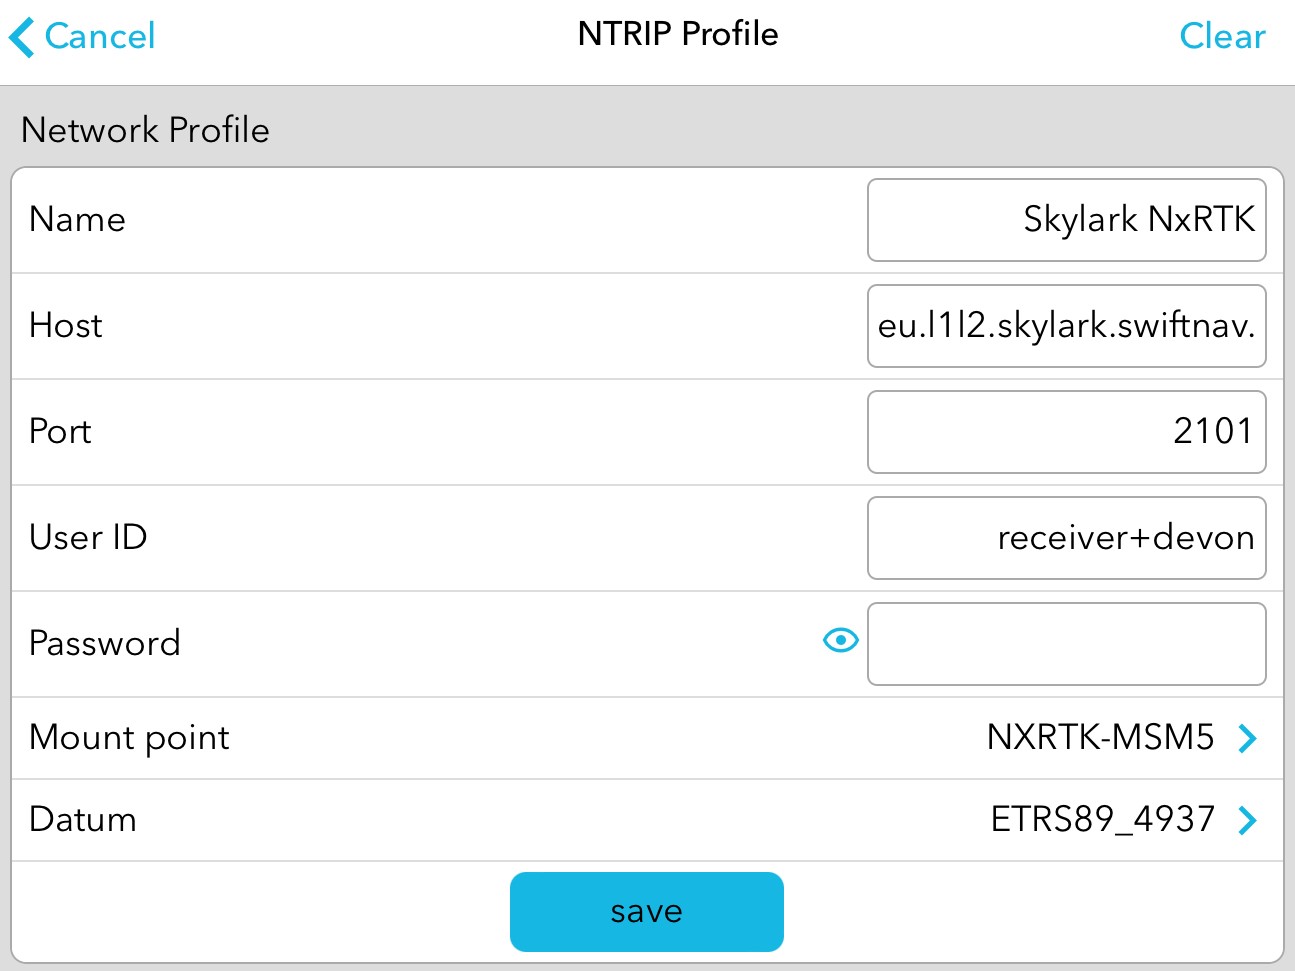Click the empty Password field
This screenshot has width=1295, height=971.
[1067, 644]
